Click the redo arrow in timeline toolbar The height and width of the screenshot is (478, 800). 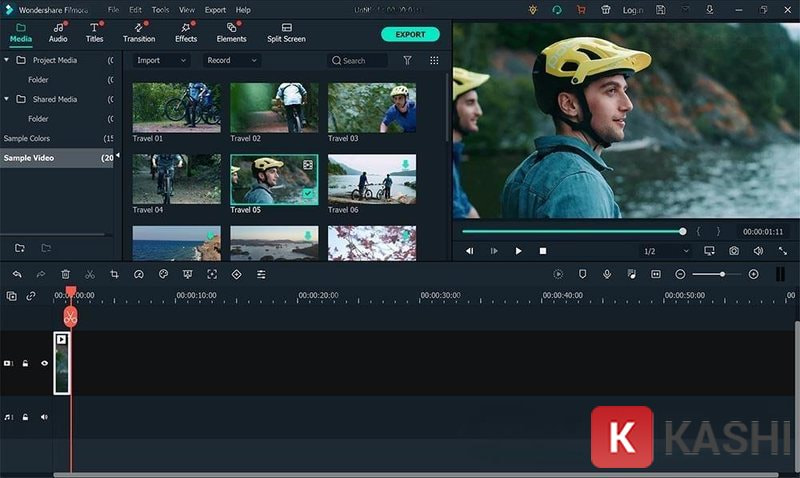point(41,274)
